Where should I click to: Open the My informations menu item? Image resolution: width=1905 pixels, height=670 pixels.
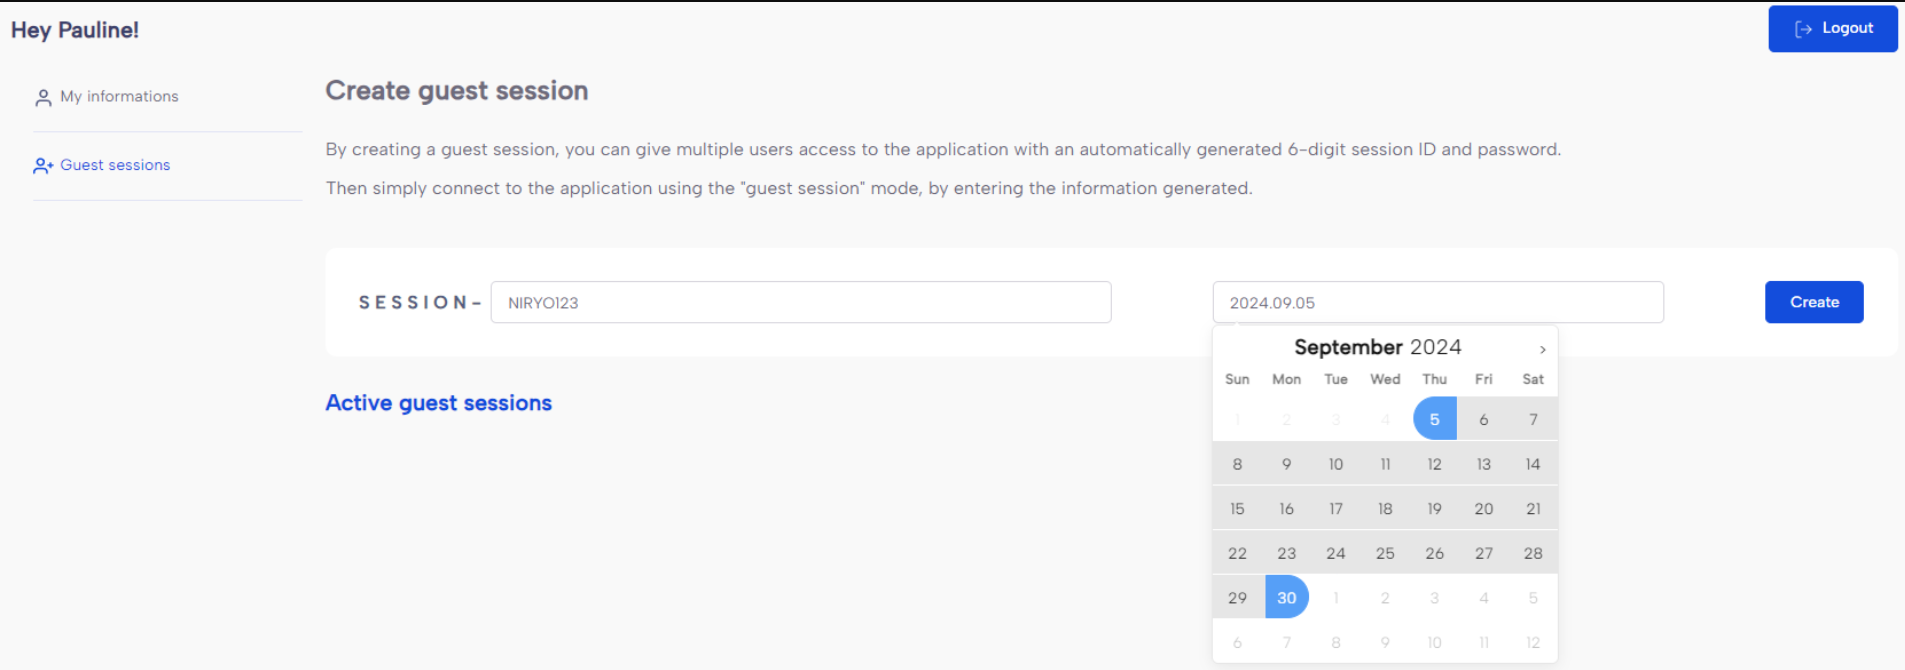coord(119,97)
